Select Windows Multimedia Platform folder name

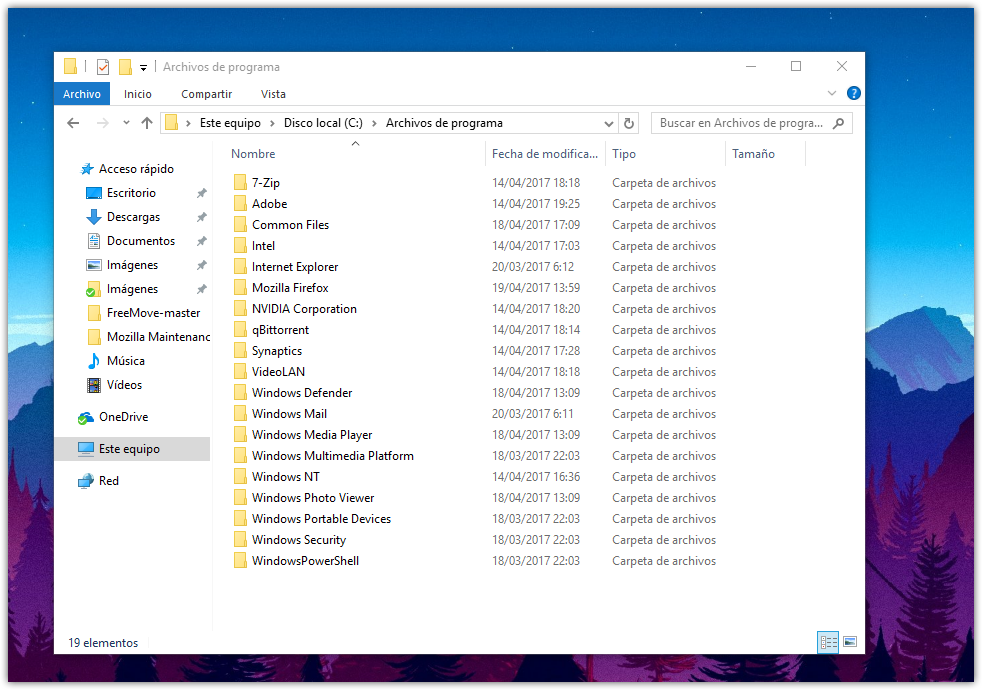pyautogui.click(x=333, y=456)
